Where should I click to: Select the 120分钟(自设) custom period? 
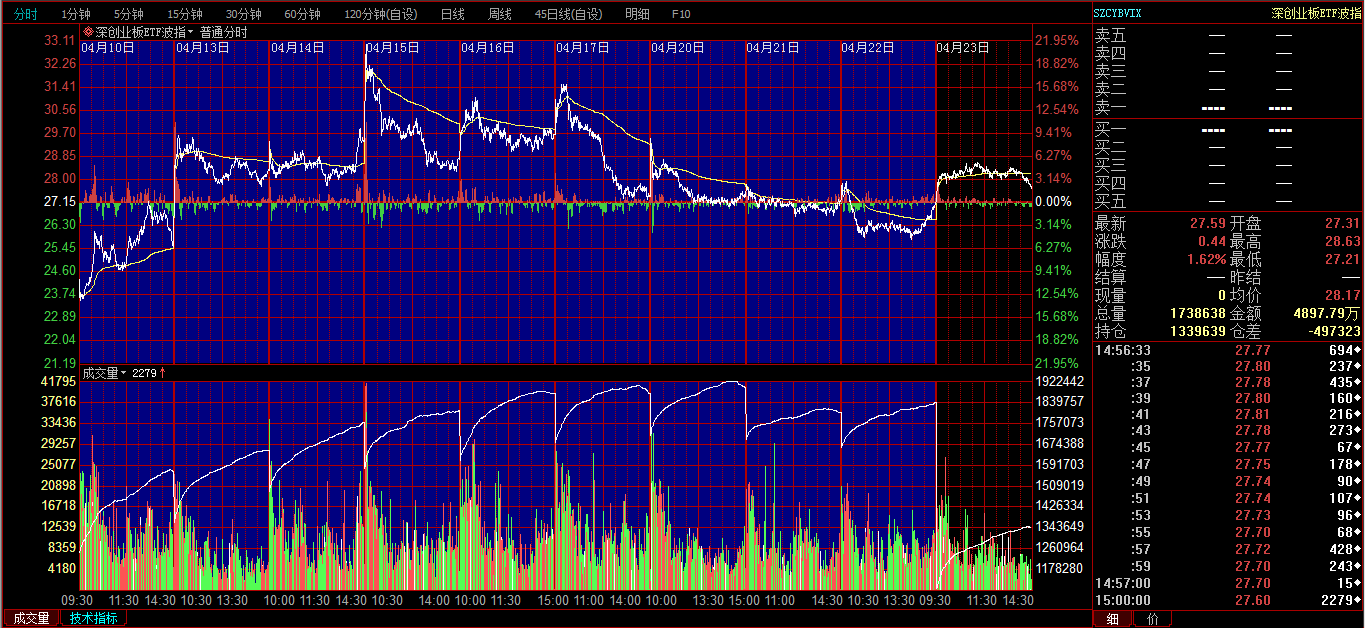381,14
